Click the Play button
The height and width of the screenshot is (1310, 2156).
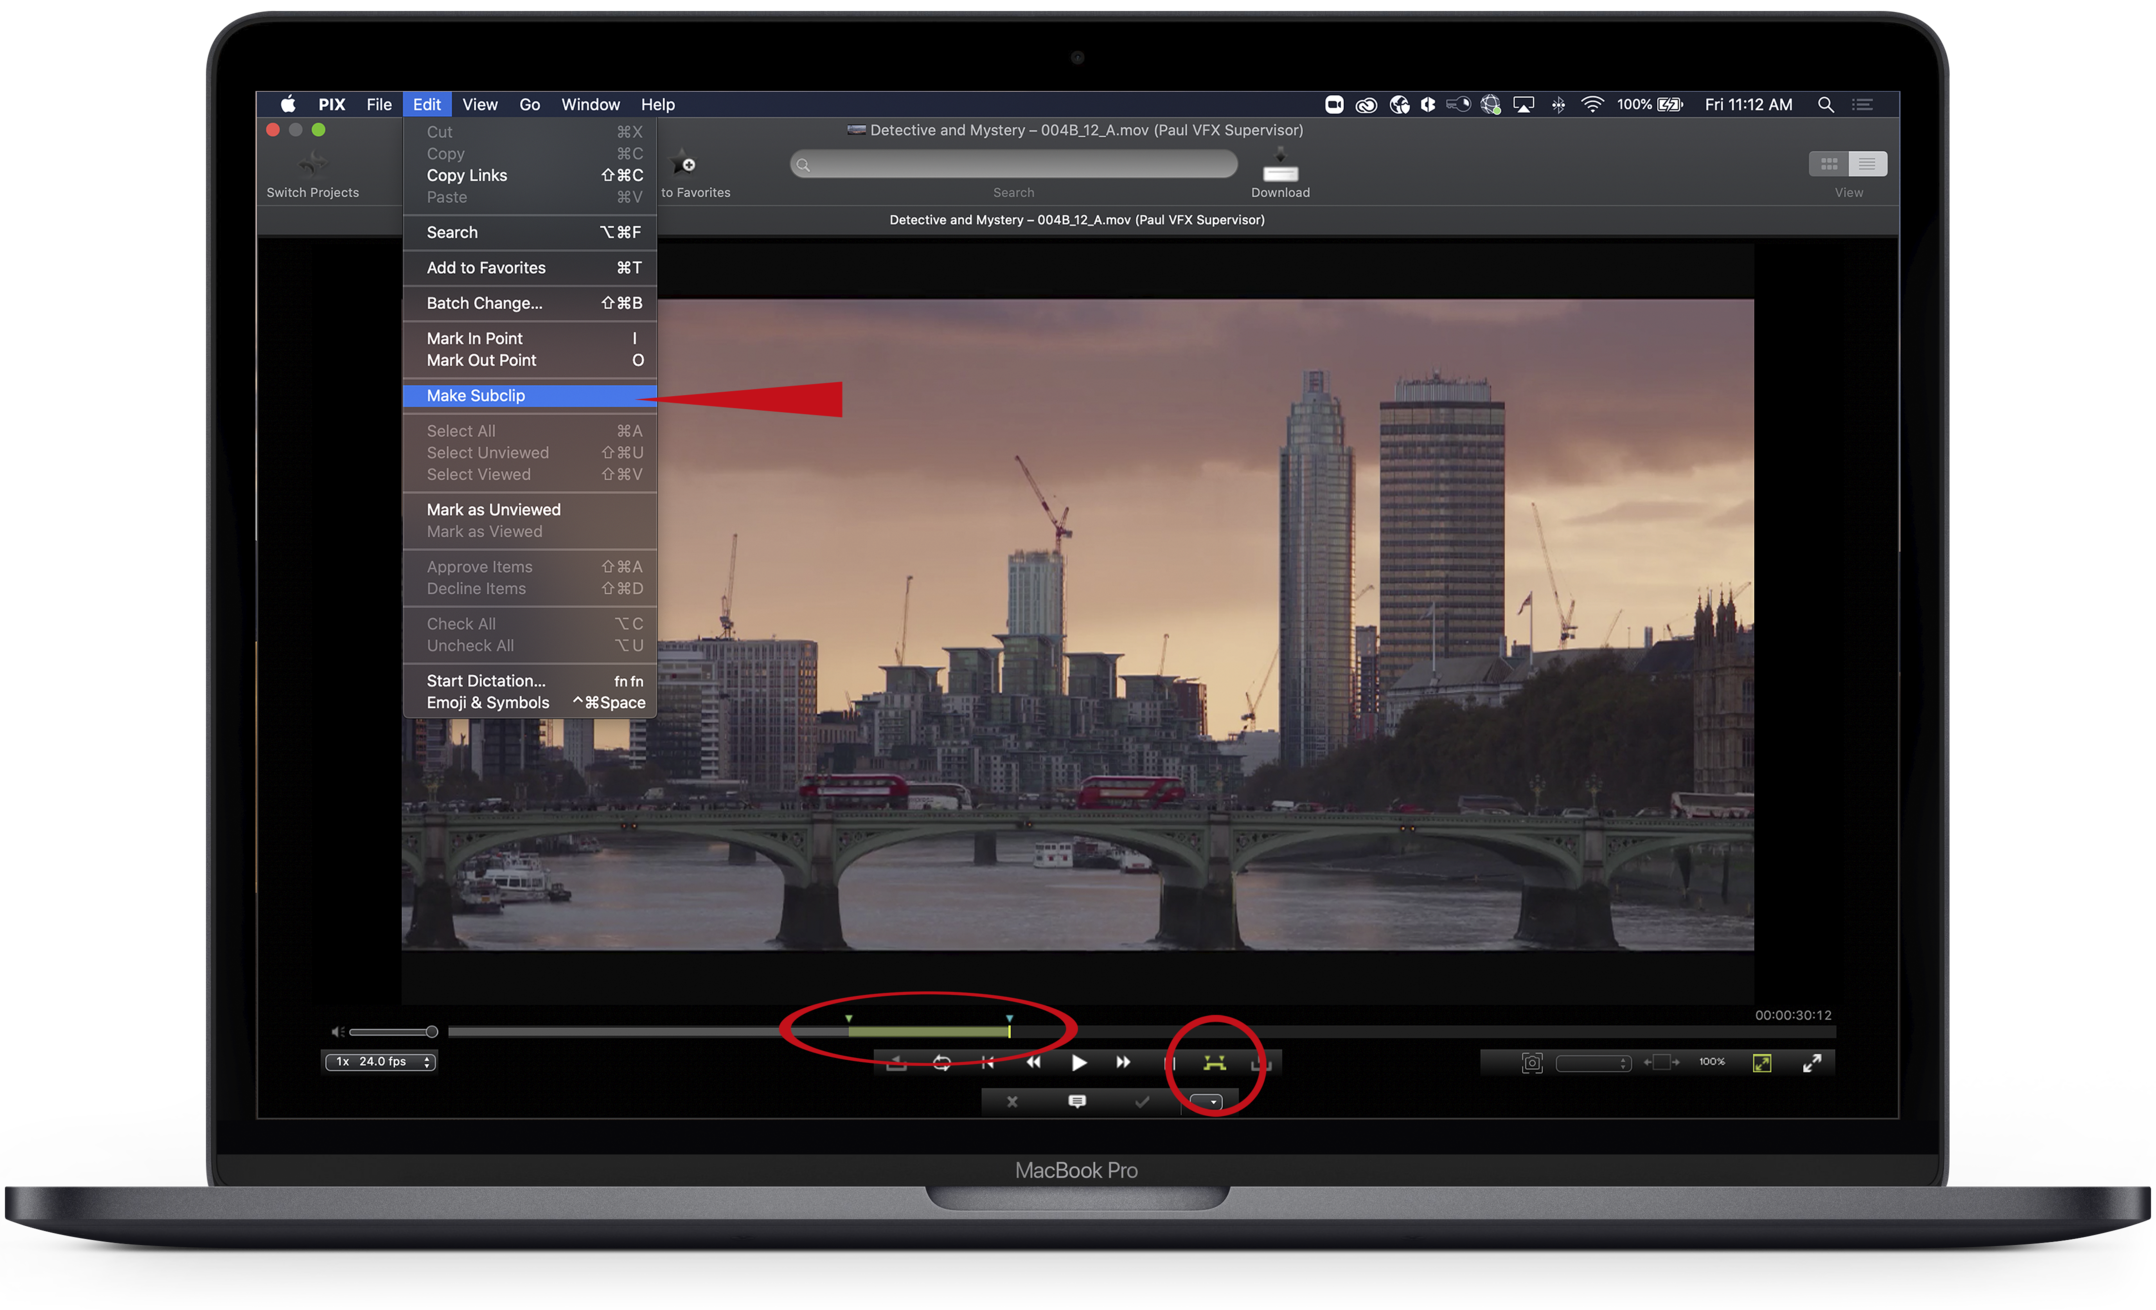(1078, 1062)
